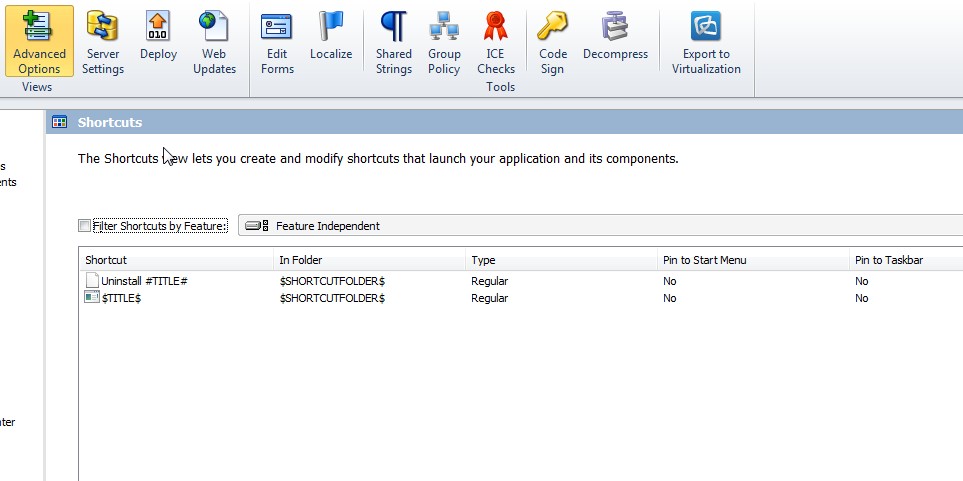Open the Shared Strings tool
This screenshot has height=481, width=963.
394,41
